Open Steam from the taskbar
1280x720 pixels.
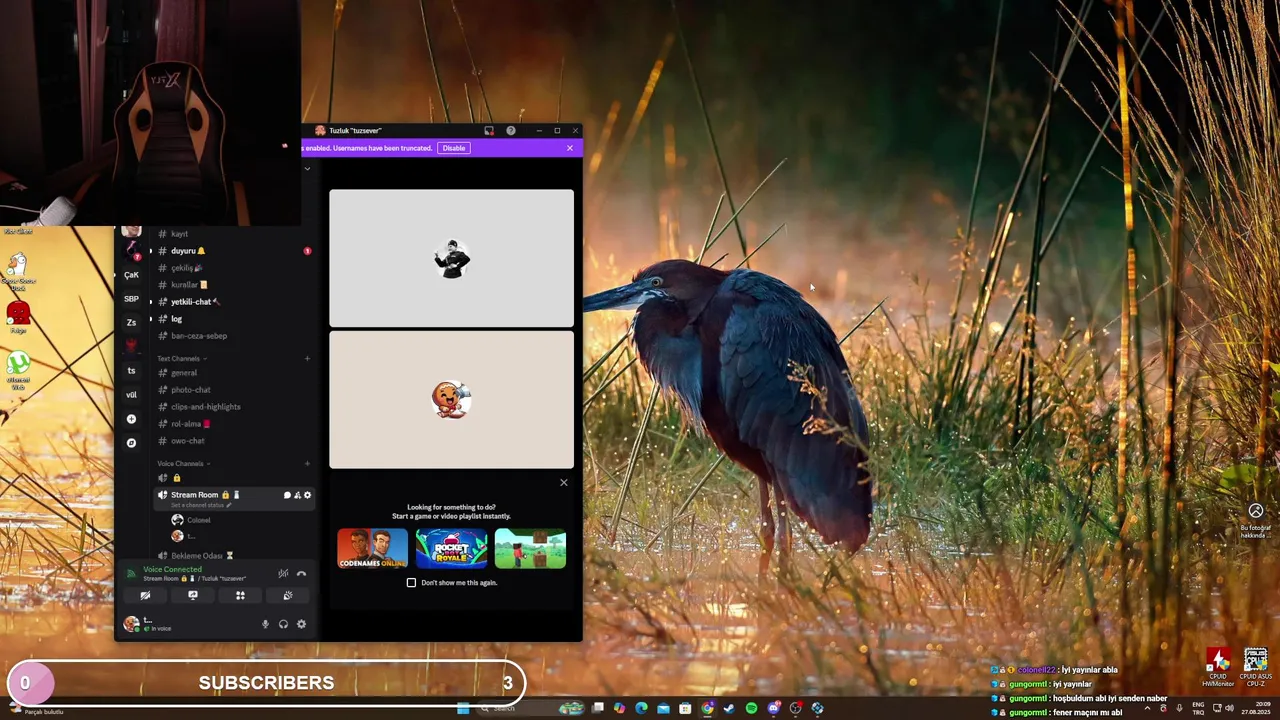click(x=729, y=708)
